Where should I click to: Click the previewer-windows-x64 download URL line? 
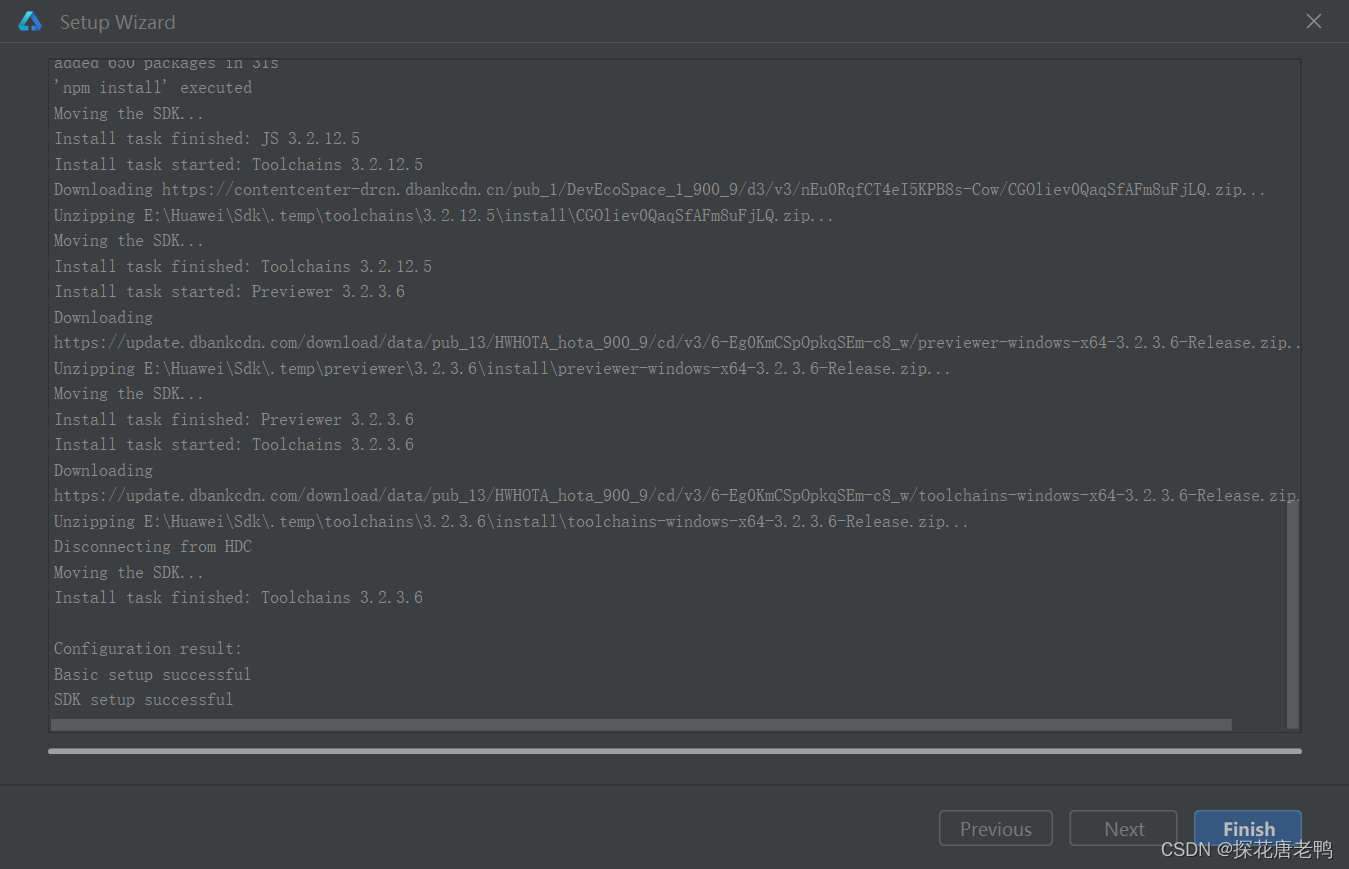pos(677,343)
